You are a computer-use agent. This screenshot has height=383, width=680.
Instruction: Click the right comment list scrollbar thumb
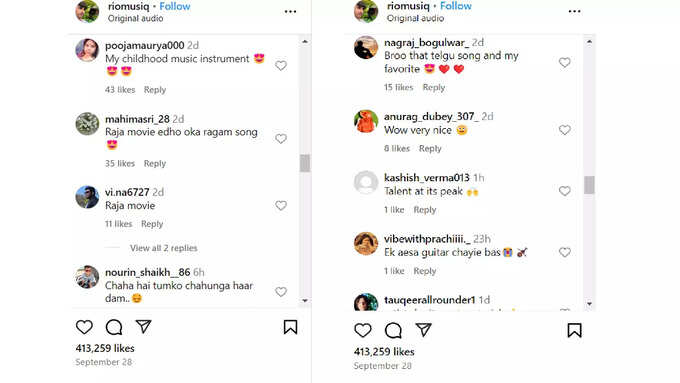[x=589, y=185]
